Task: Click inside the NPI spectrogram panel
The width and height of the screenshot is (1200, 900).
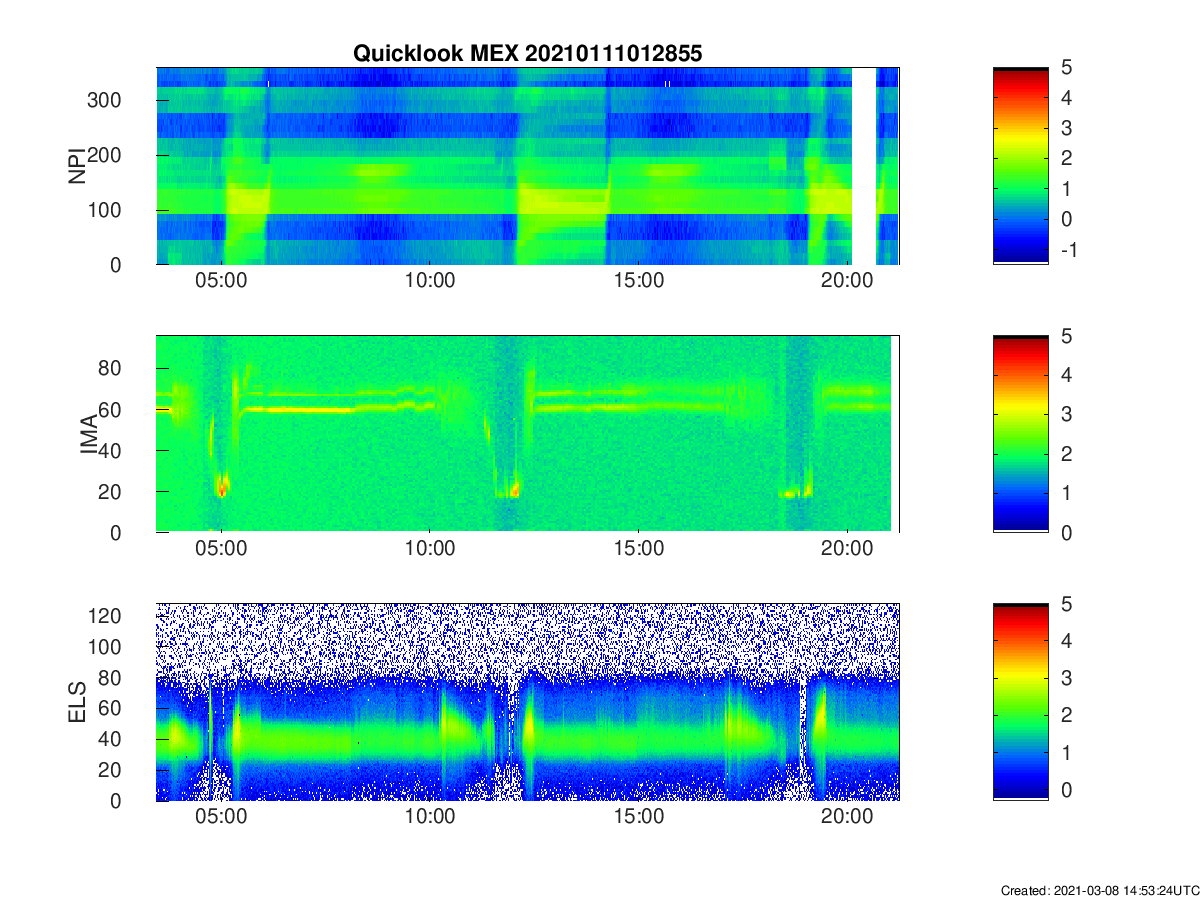Action: click(x=527, y=166)
